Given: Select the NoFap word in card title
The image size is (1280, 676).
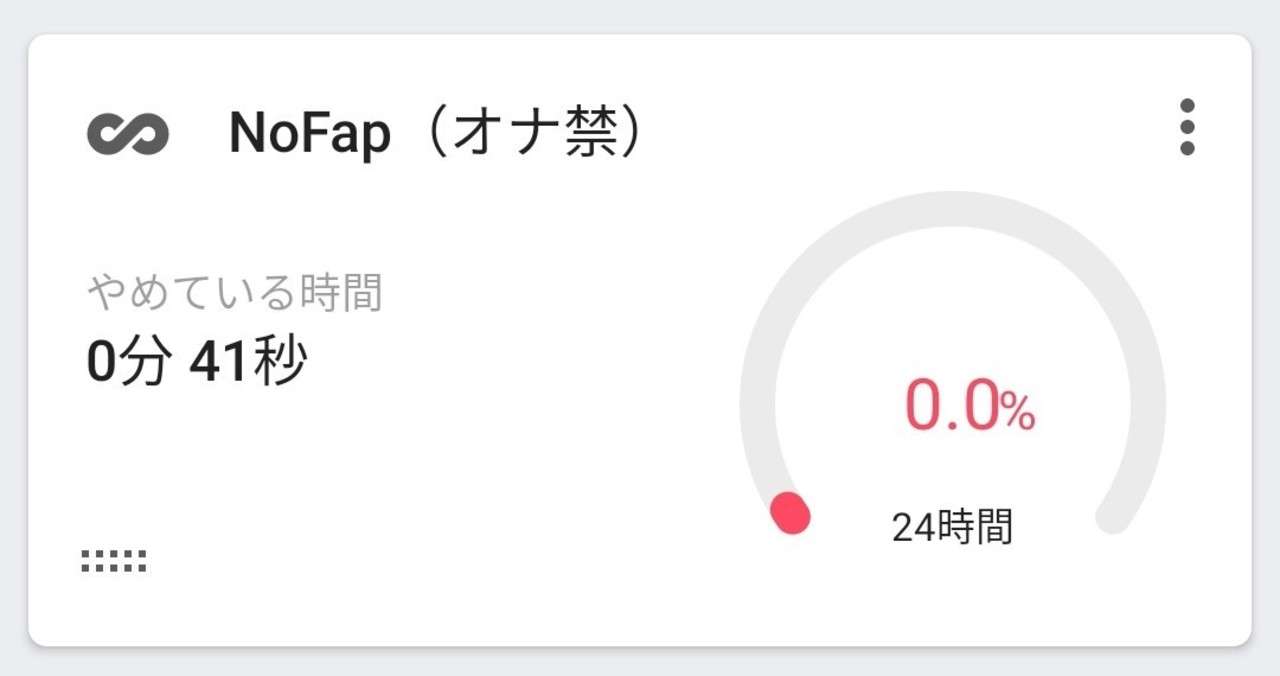Looking at the screenshot, I should [309, 133].
